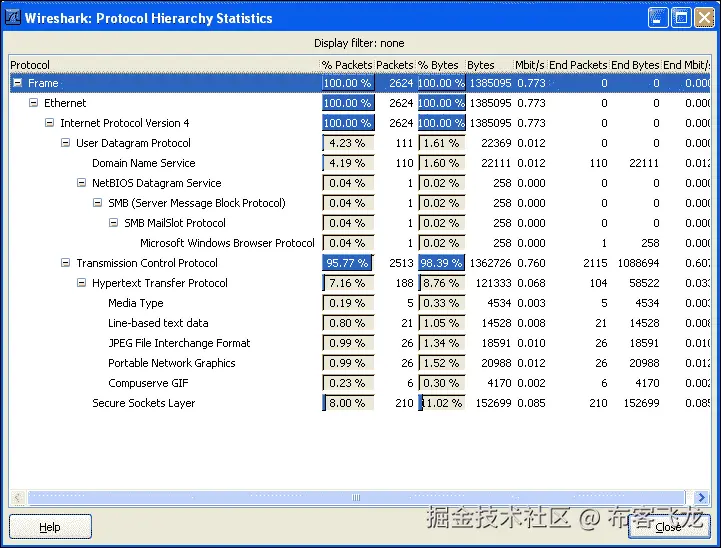Sort by End Bytes column header

click(635, 65)
